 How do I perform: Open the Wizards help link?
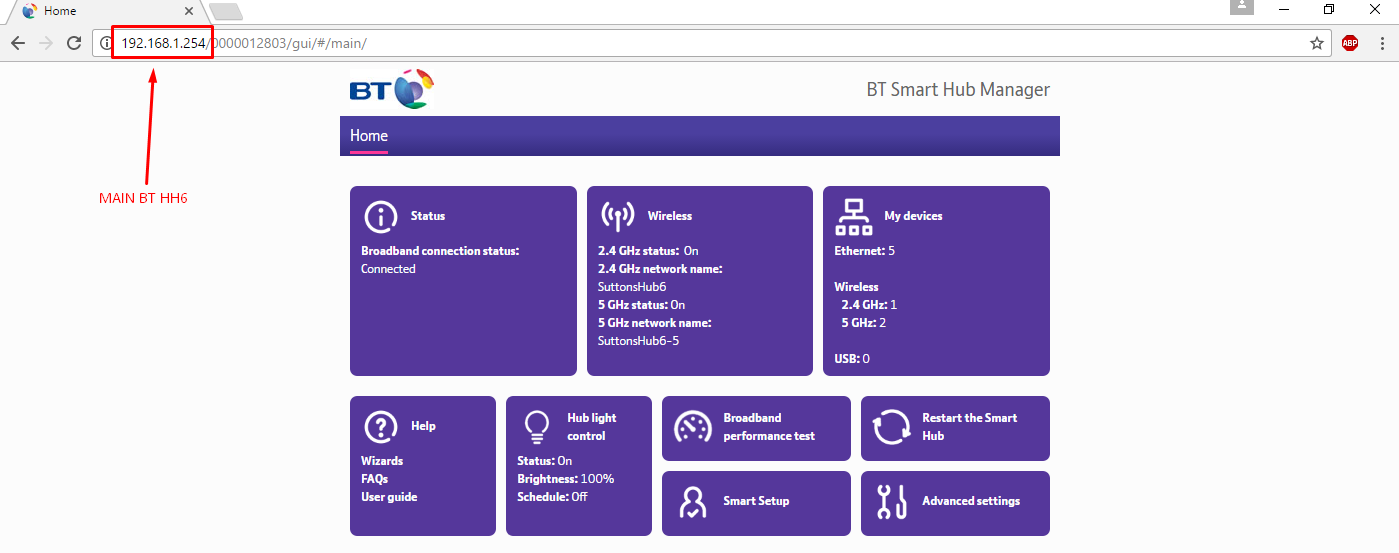pyautogui.click(x=382, y=461)
